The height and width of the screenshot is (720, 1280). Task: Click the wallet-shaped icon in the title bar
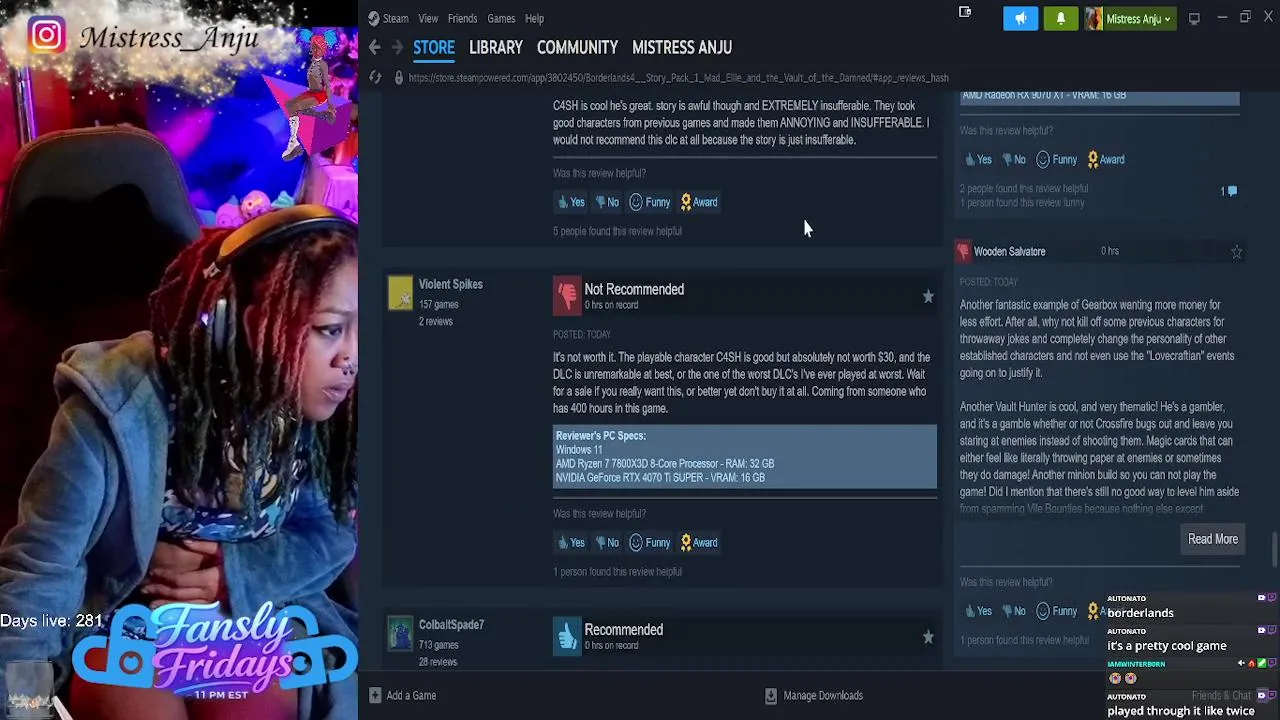pyautogui.click(x=965, y=13)
